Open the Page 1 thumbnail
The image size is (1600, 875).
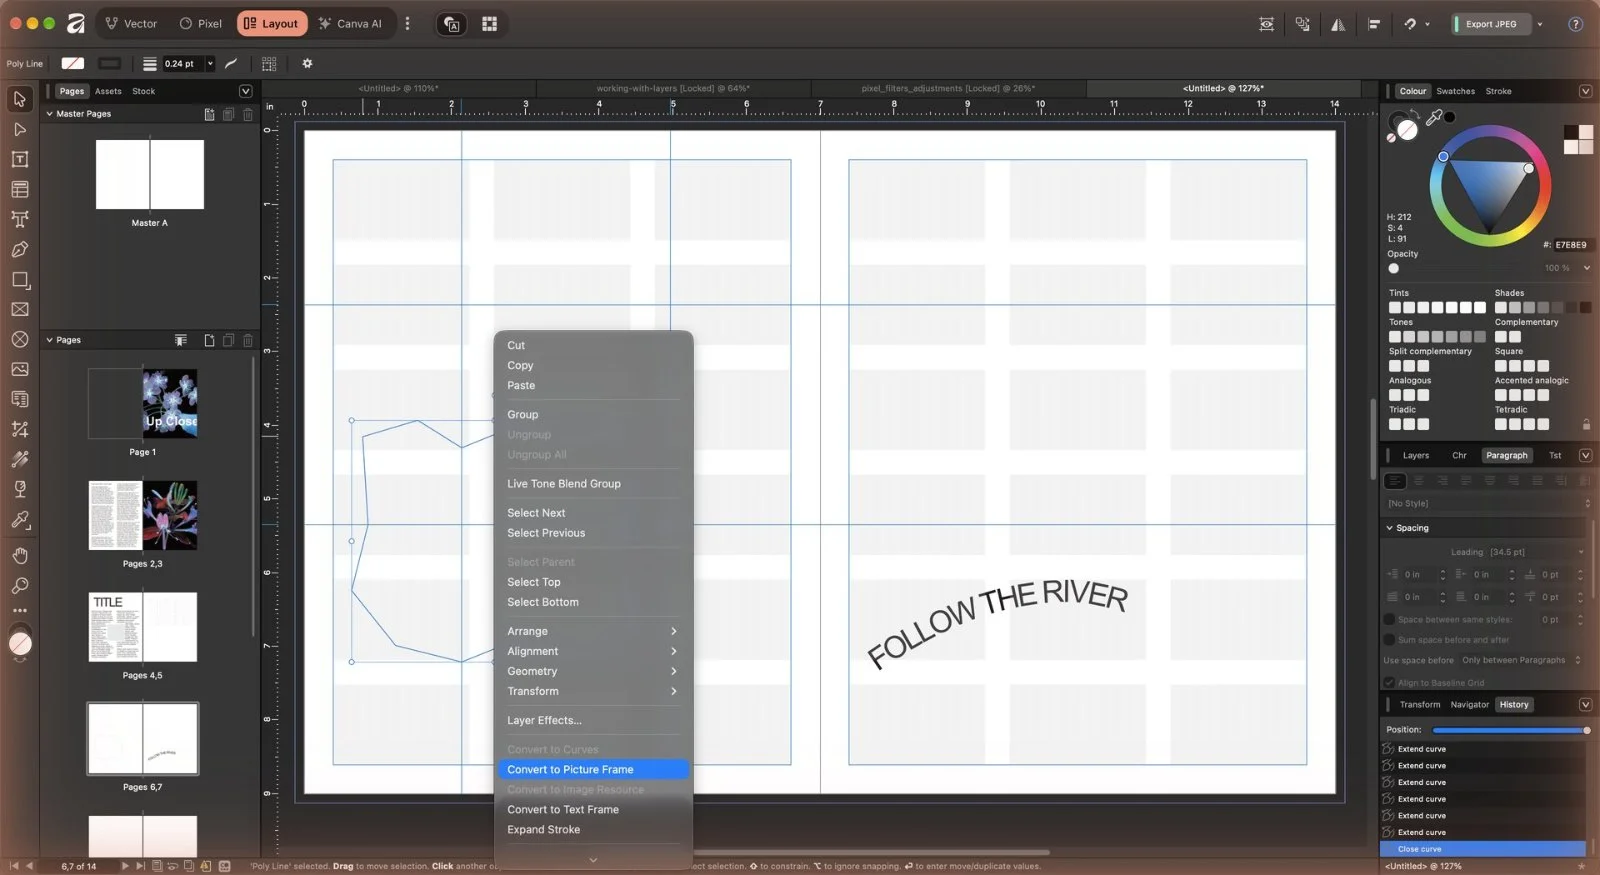[143, 404]
